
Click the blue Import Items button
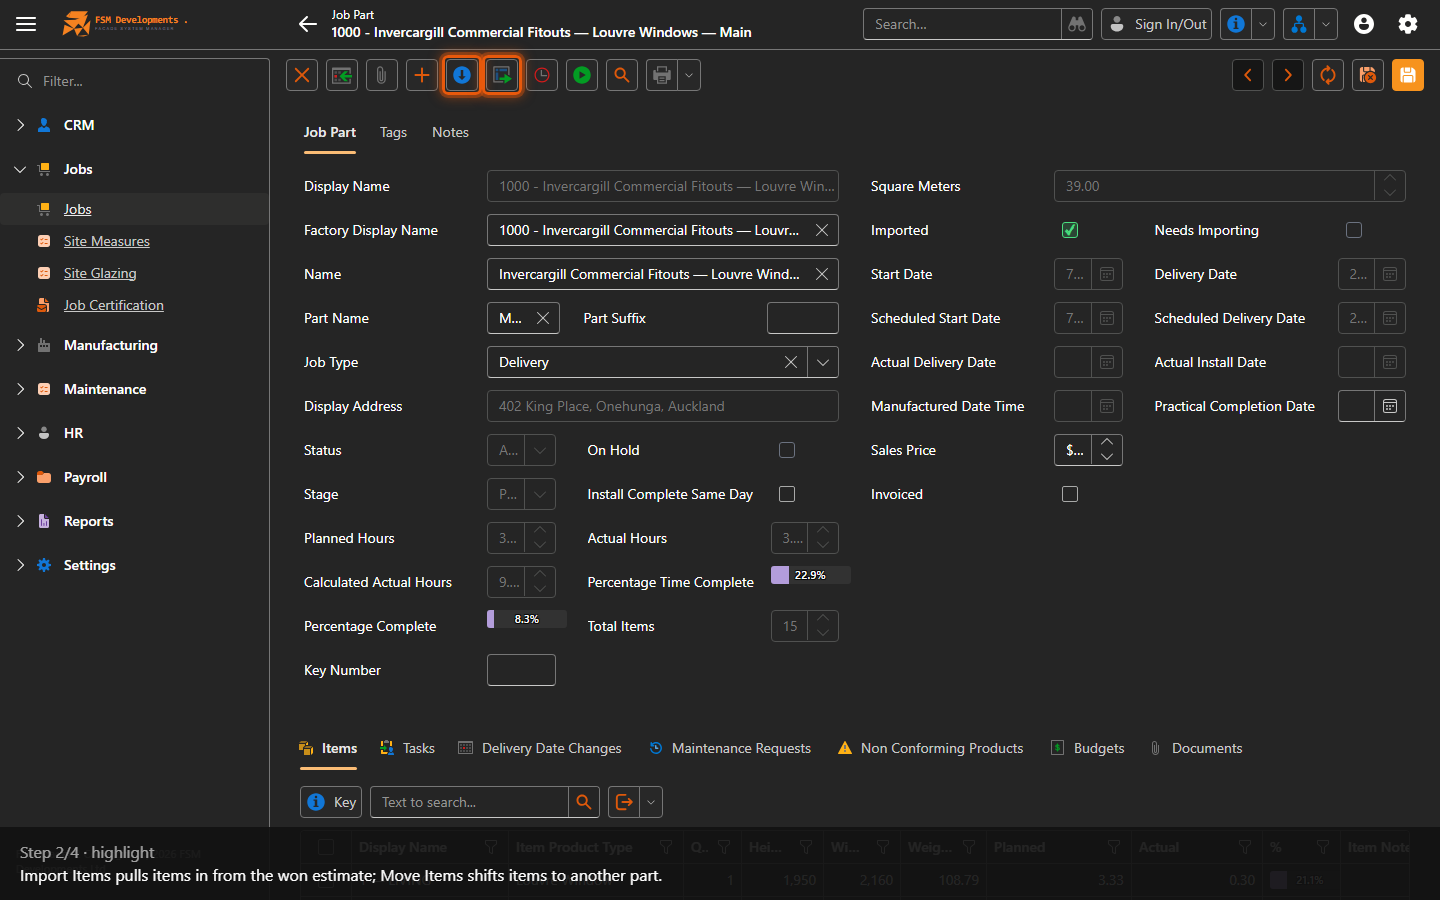click(462, 75)
